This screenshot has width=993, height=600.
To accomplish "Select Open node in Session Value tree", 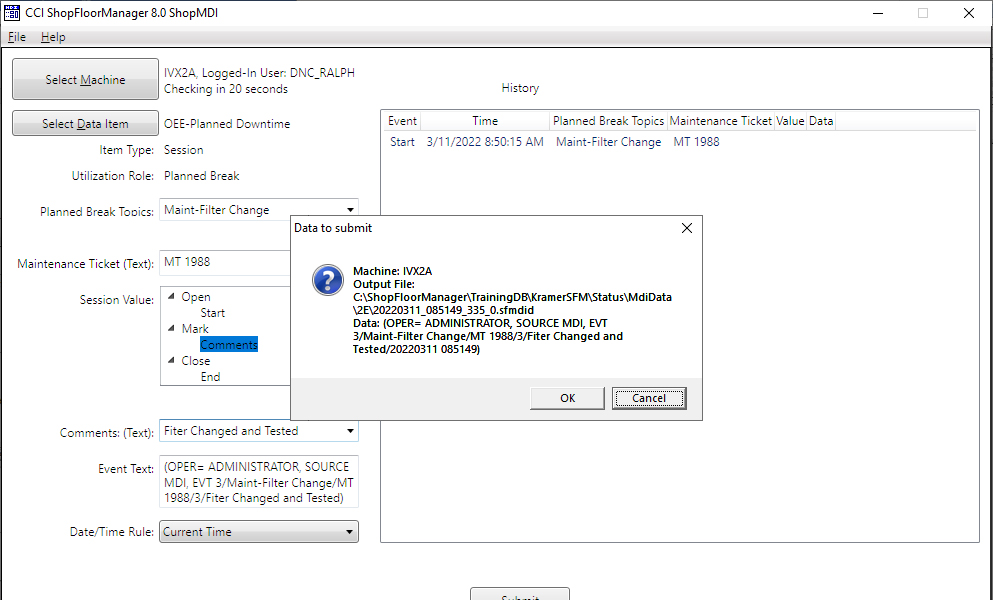I will tap(196, 297).
